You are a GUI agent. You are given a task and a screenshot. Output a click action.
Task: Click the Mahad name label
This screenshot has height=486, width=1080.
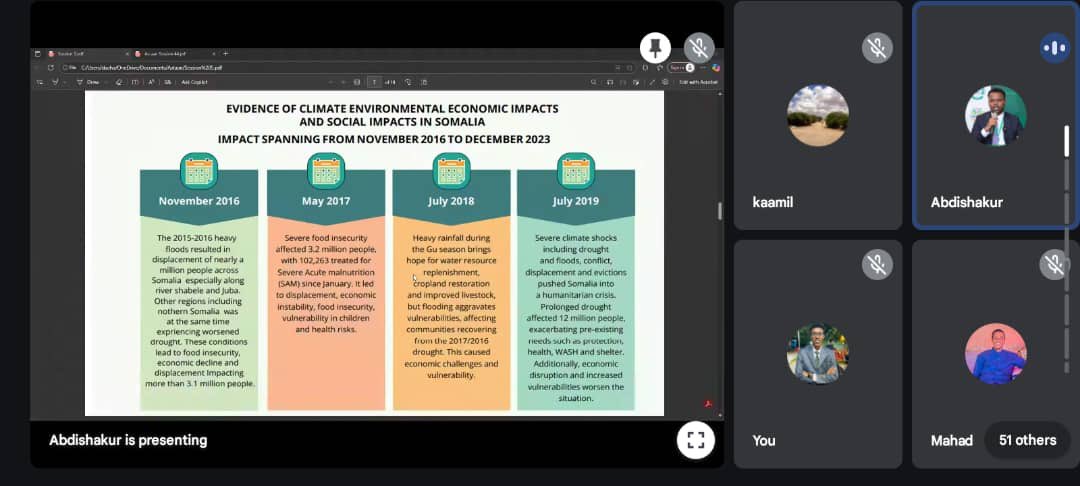tap(952, 441)
